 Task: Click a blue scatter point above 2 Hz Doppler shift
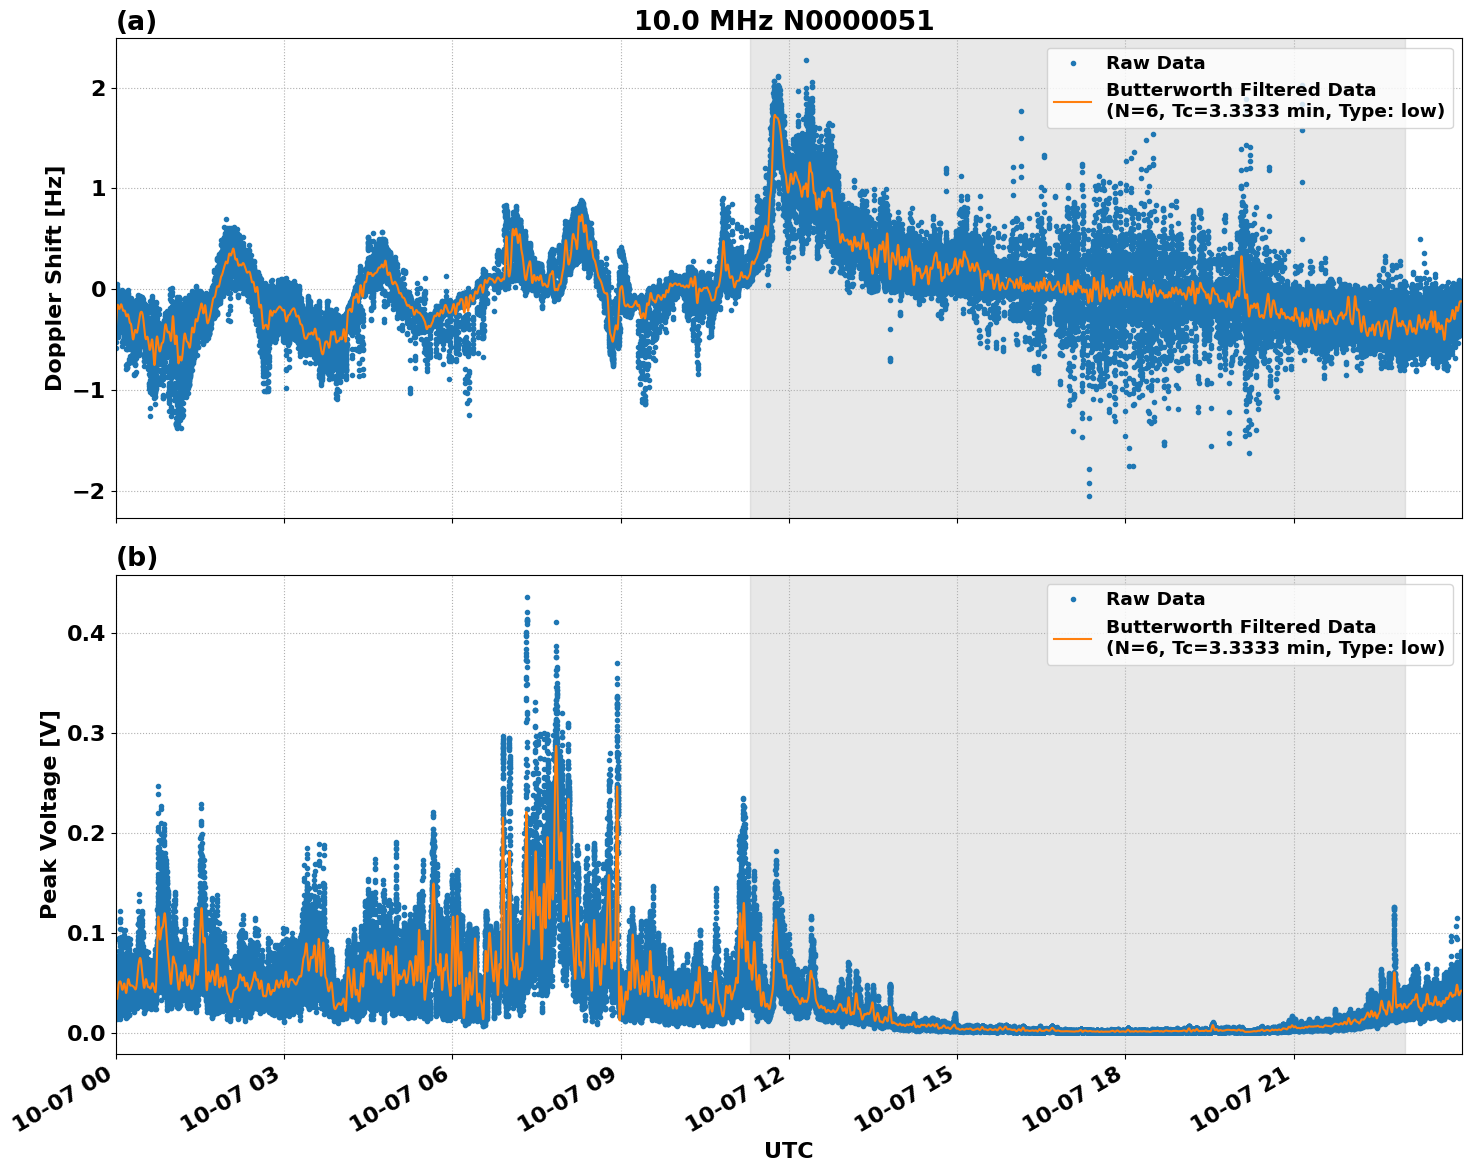(805, 62)
